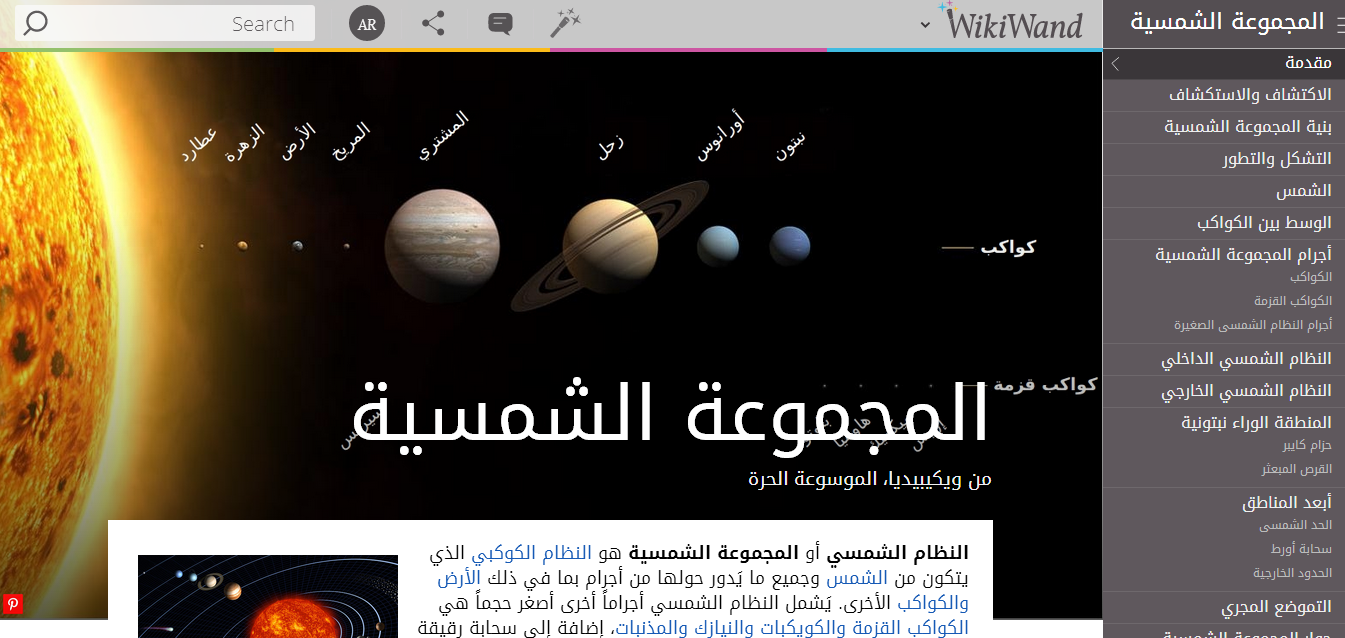The width and height of the screenshot is (1345, 638).
Task: Click the Pinterest pin icon
Action: (x=13, y=604)
